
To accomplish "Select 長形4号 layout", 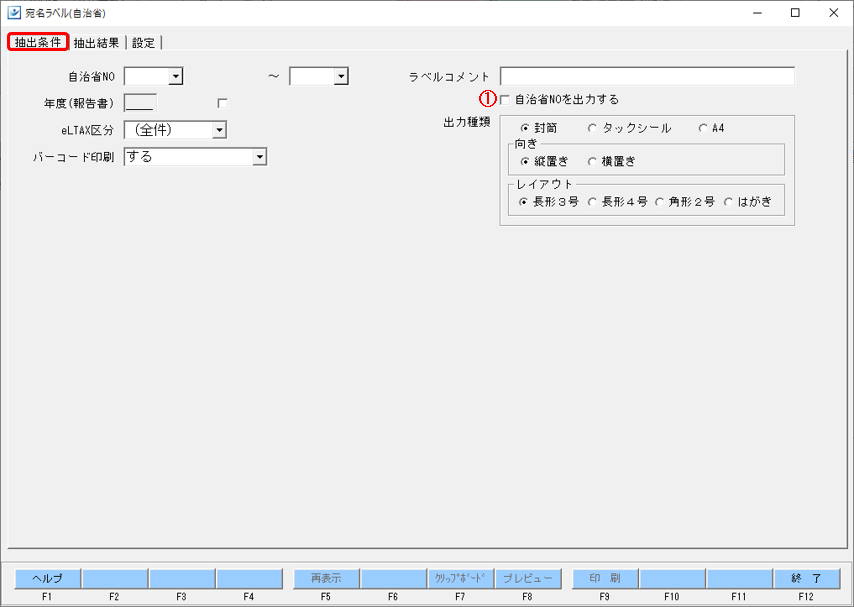I will click(592, 202).
